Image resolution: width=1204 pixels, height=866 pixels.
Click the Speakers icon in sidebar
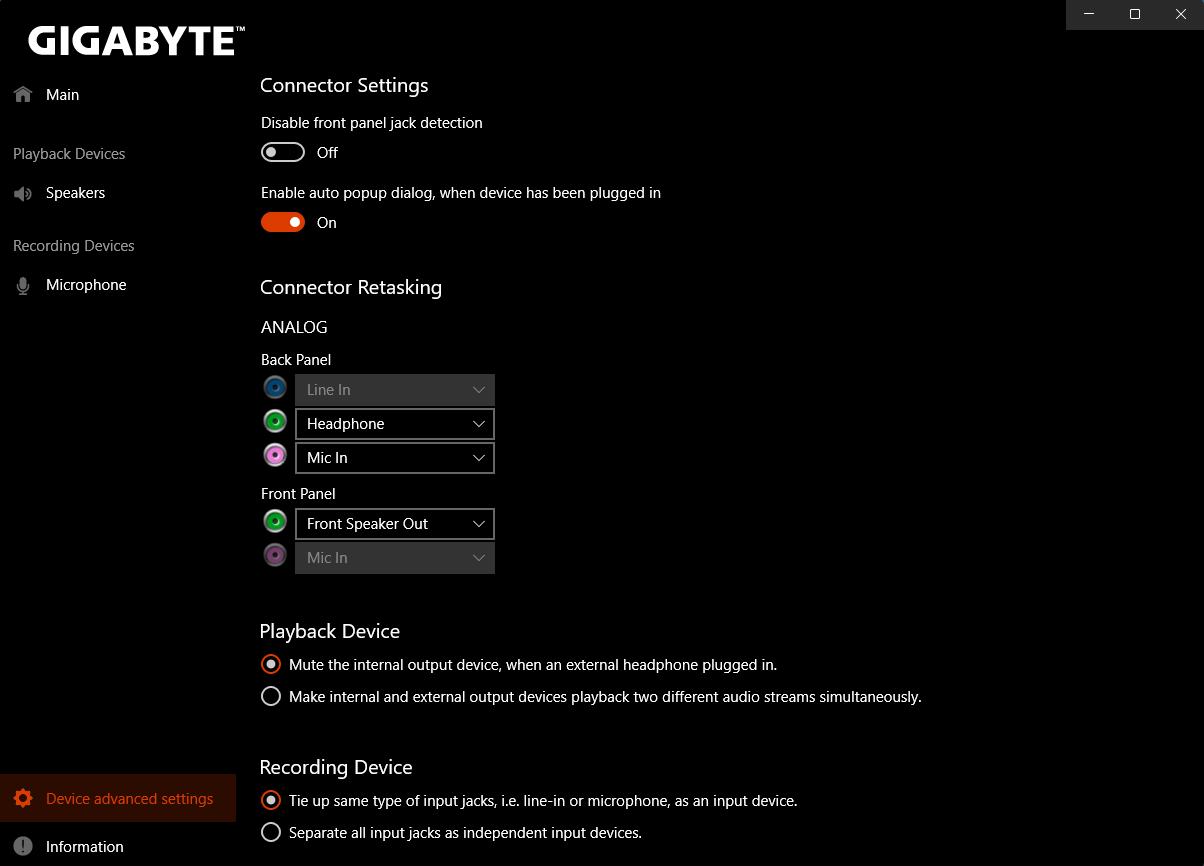[23, 194]
